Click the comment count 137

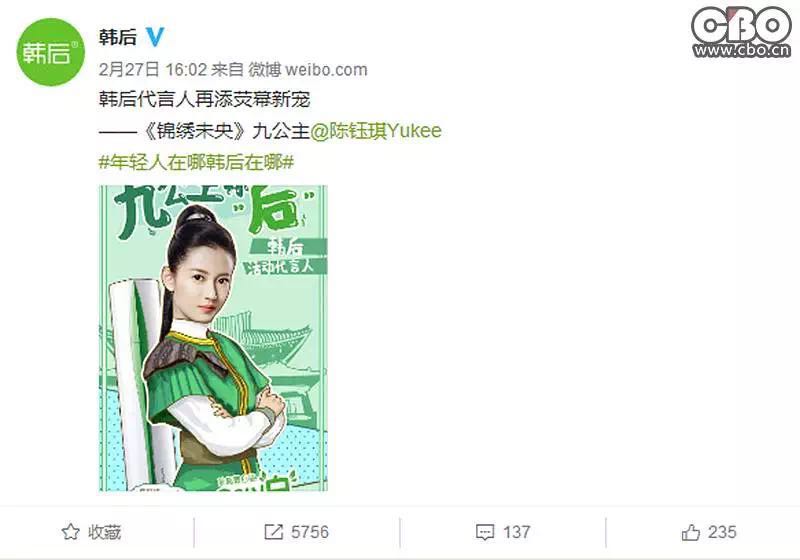[x=516, y=532]
